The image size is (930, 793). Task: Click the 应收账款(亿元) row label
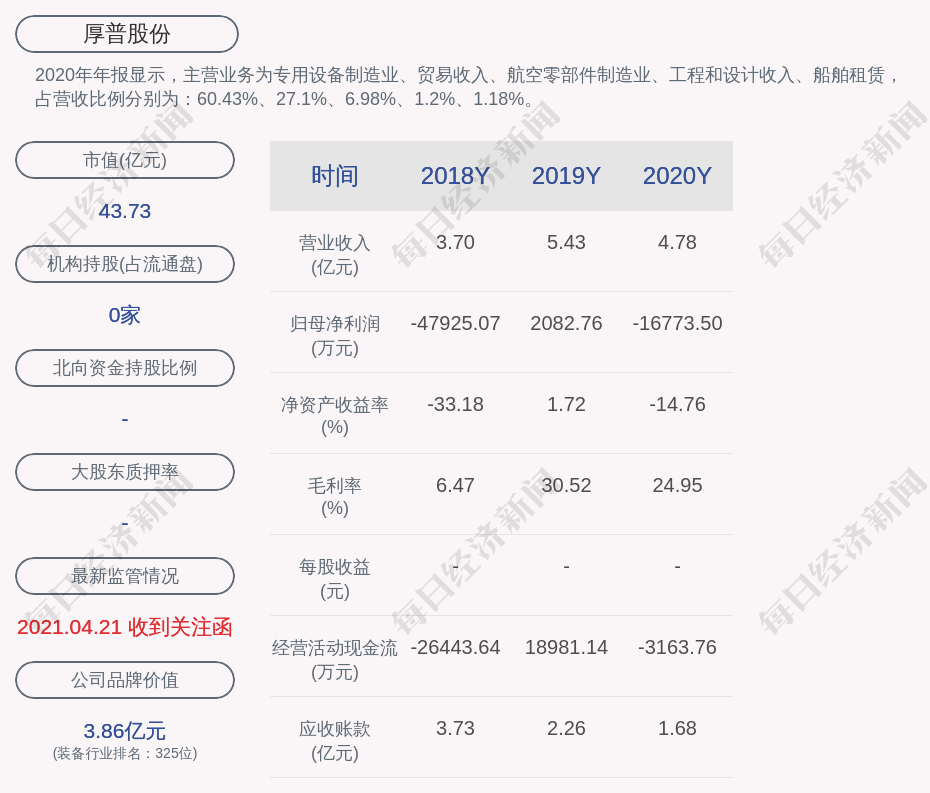335,741
